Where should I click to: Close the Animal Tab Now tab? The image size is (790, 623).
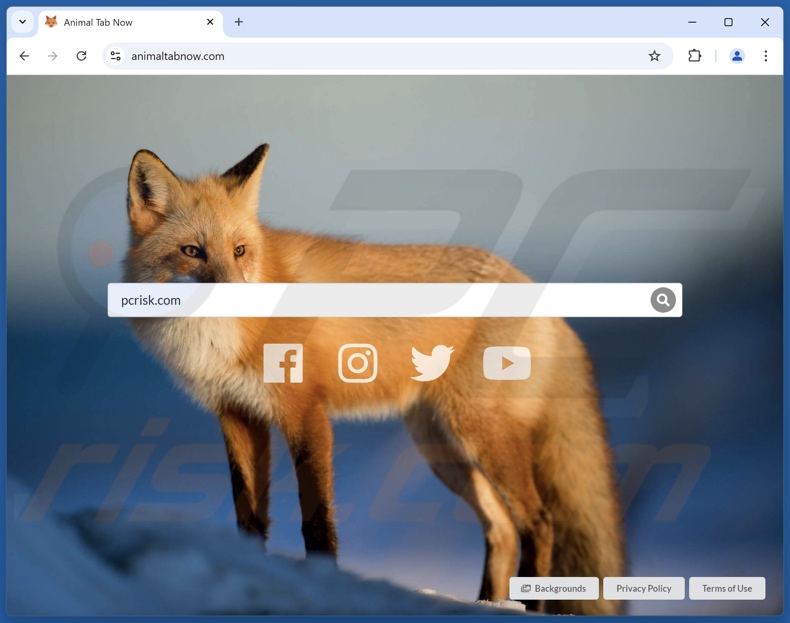(210, 22)
